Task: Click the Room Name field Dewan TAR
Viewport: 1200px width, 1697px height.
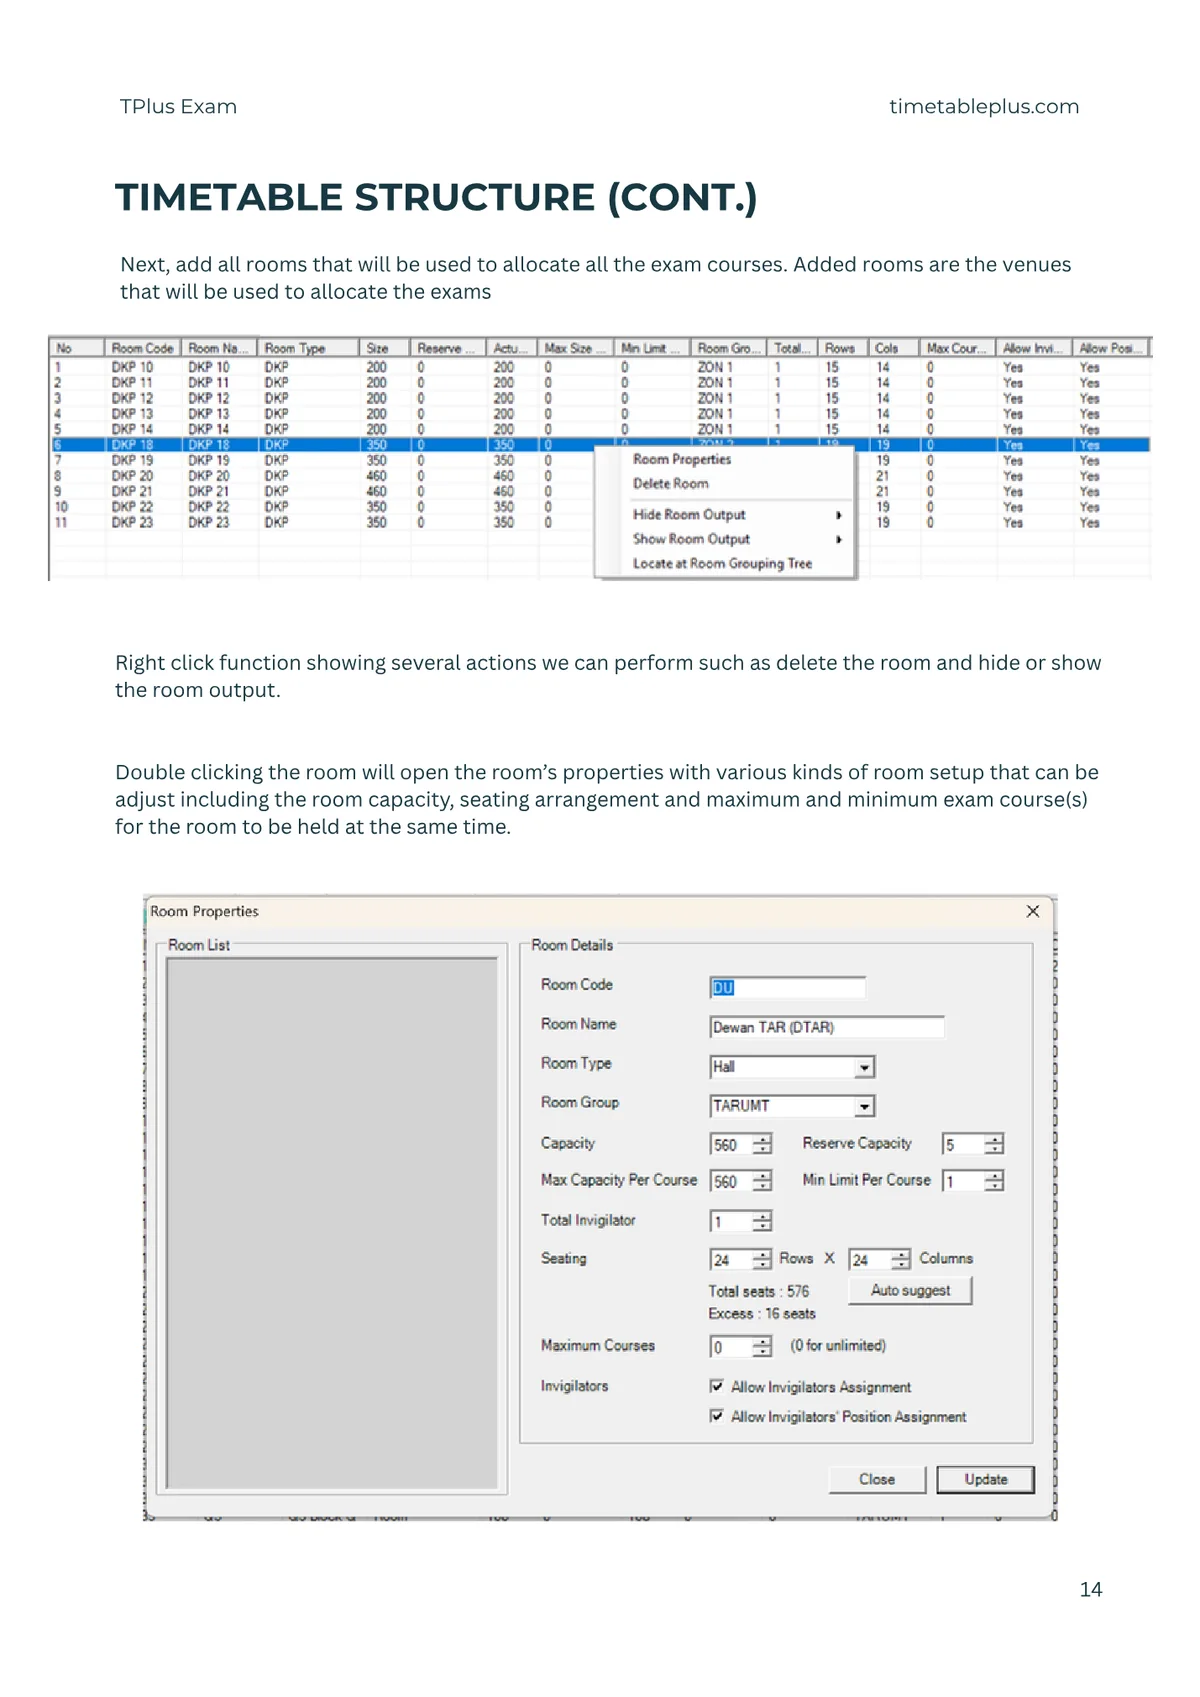Action: click(826, 1027)
